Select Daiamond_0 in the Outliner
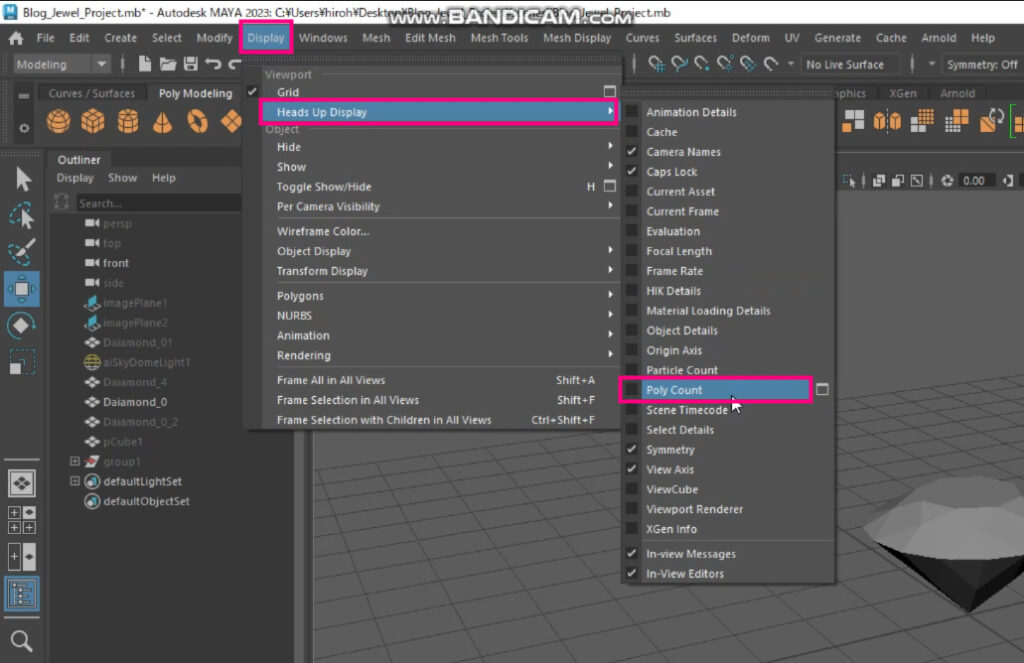Screen dimensions: 1024x663 pos(135,402)
